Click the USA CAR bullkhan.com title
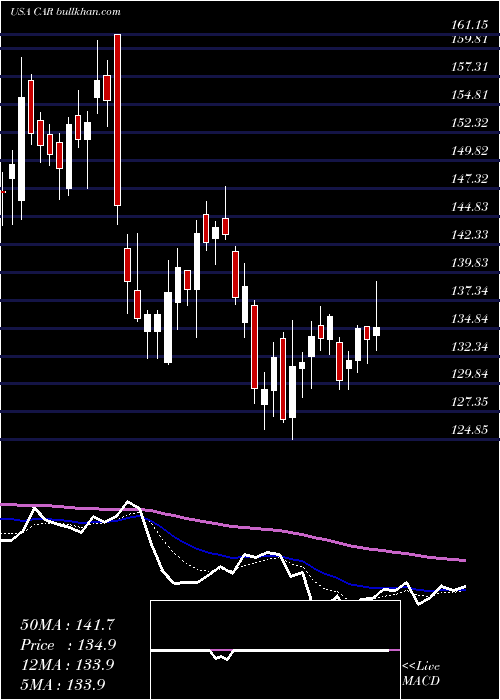 click(x=65, y=11)
